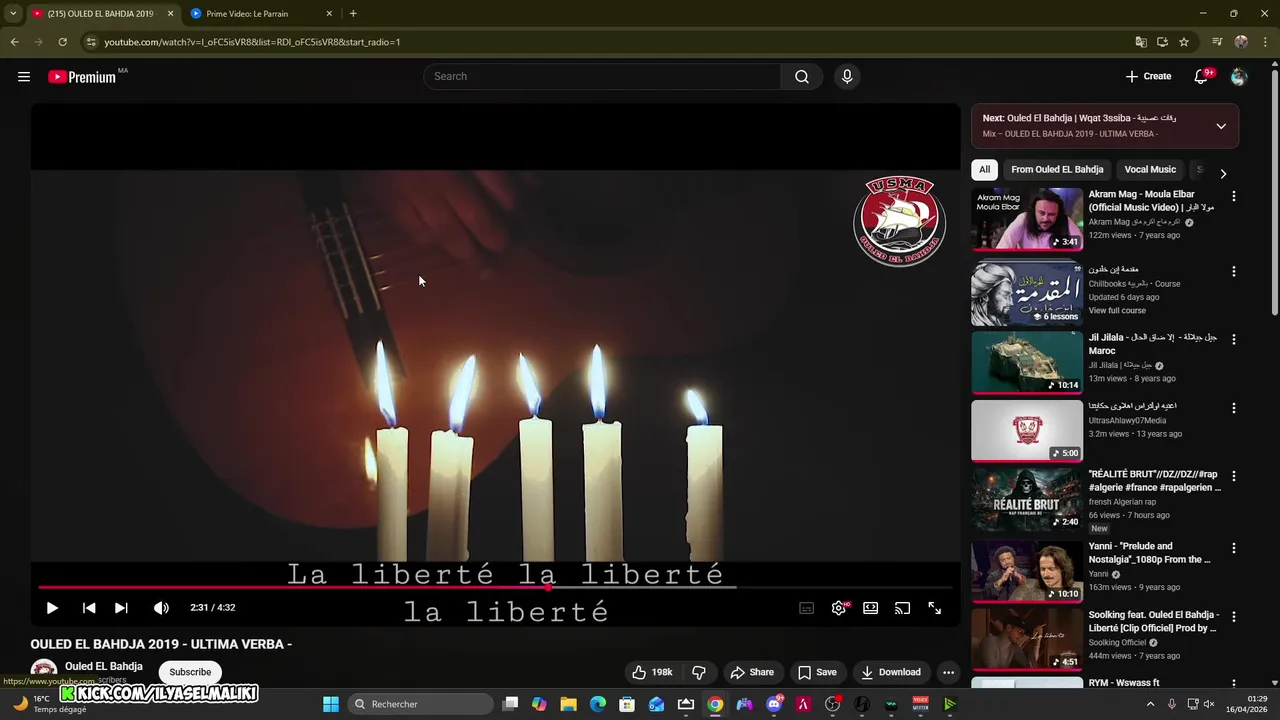Open Jil Jilala video thumbnail
This screenshot has height=720, width=1280.
click(1027, 363)
